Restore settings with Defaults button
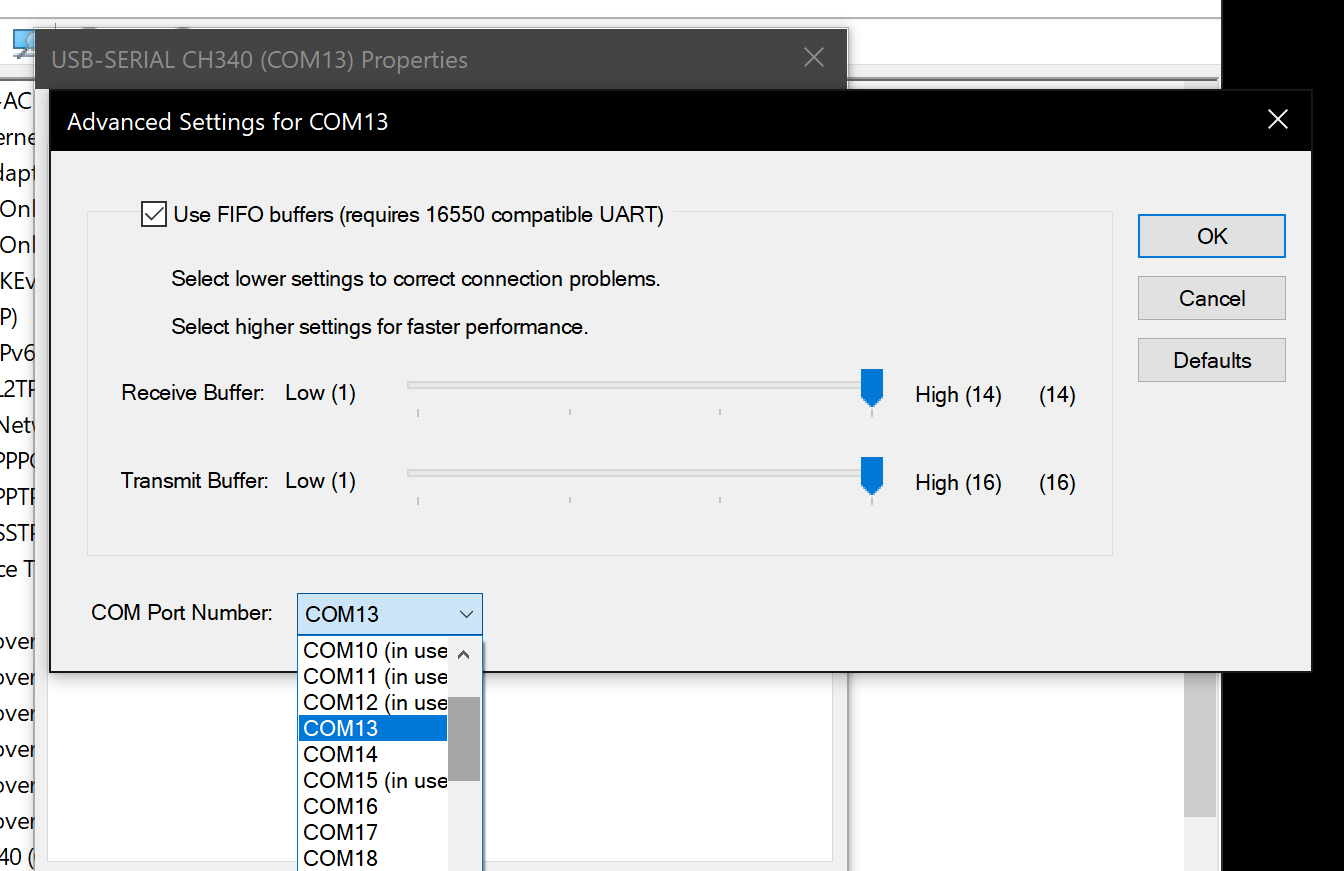 [1211, 360]
